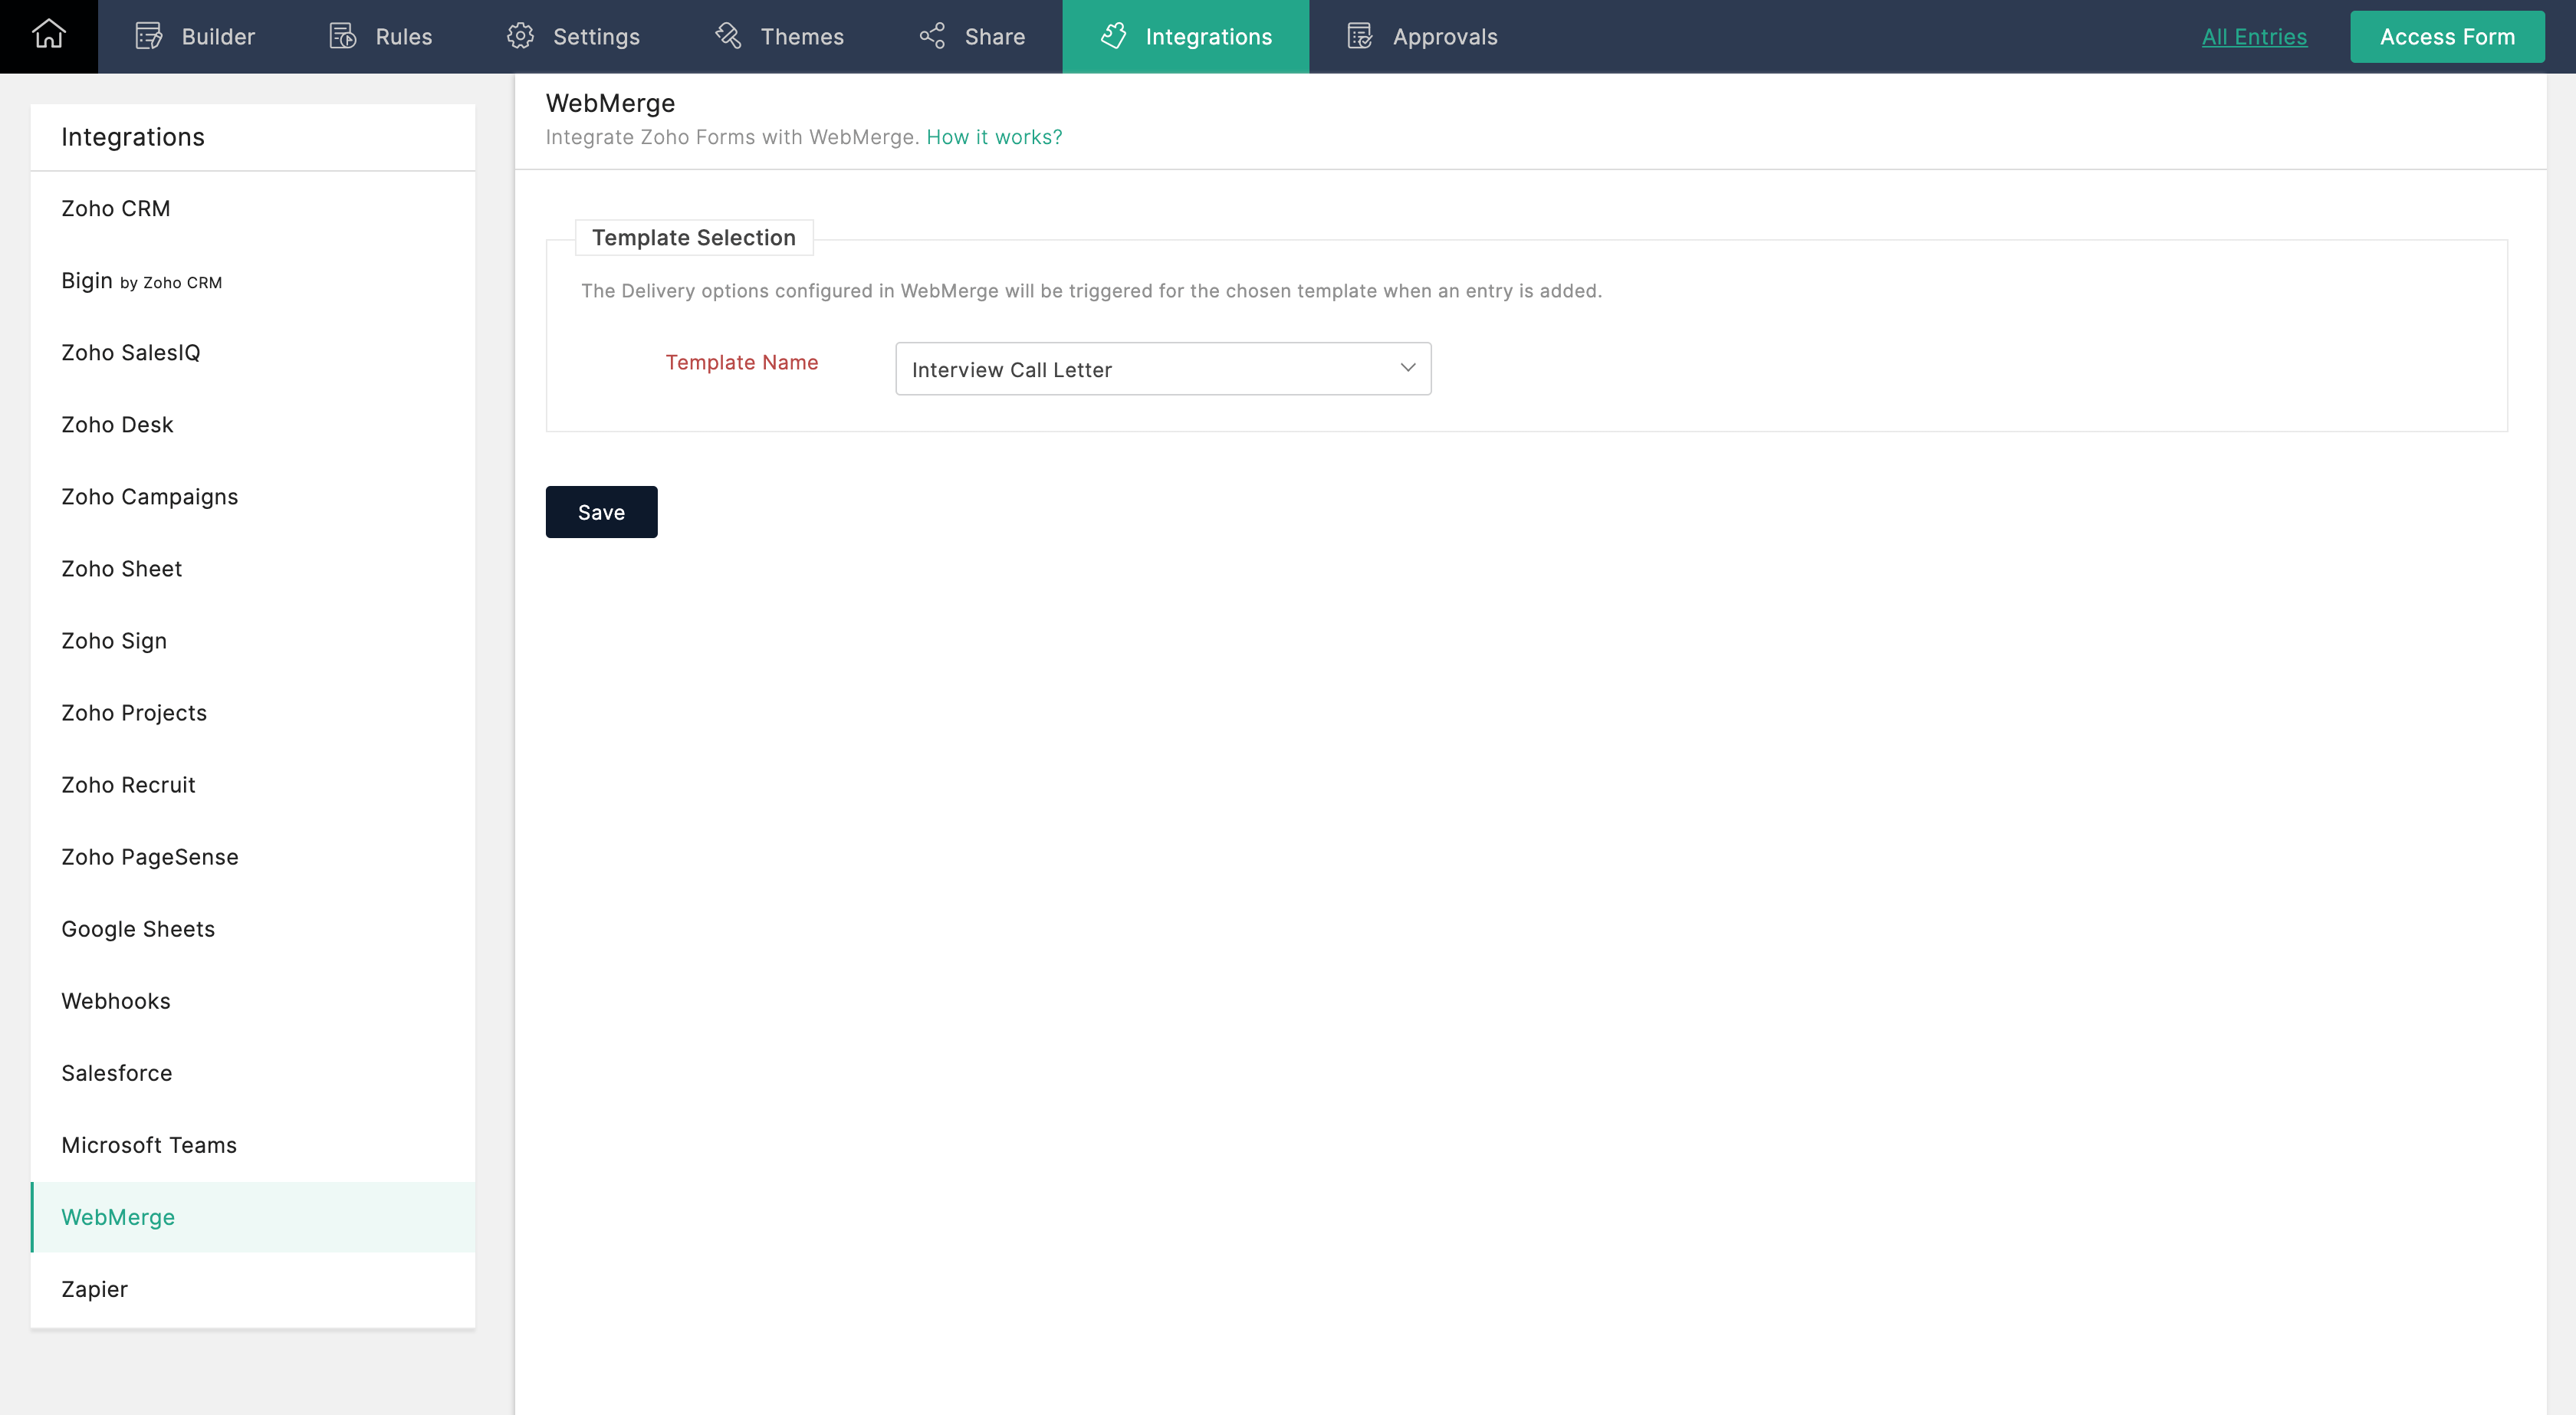
Task: Select the Integrations tab
Action: pyautogui.click(x=1185, y=36)
